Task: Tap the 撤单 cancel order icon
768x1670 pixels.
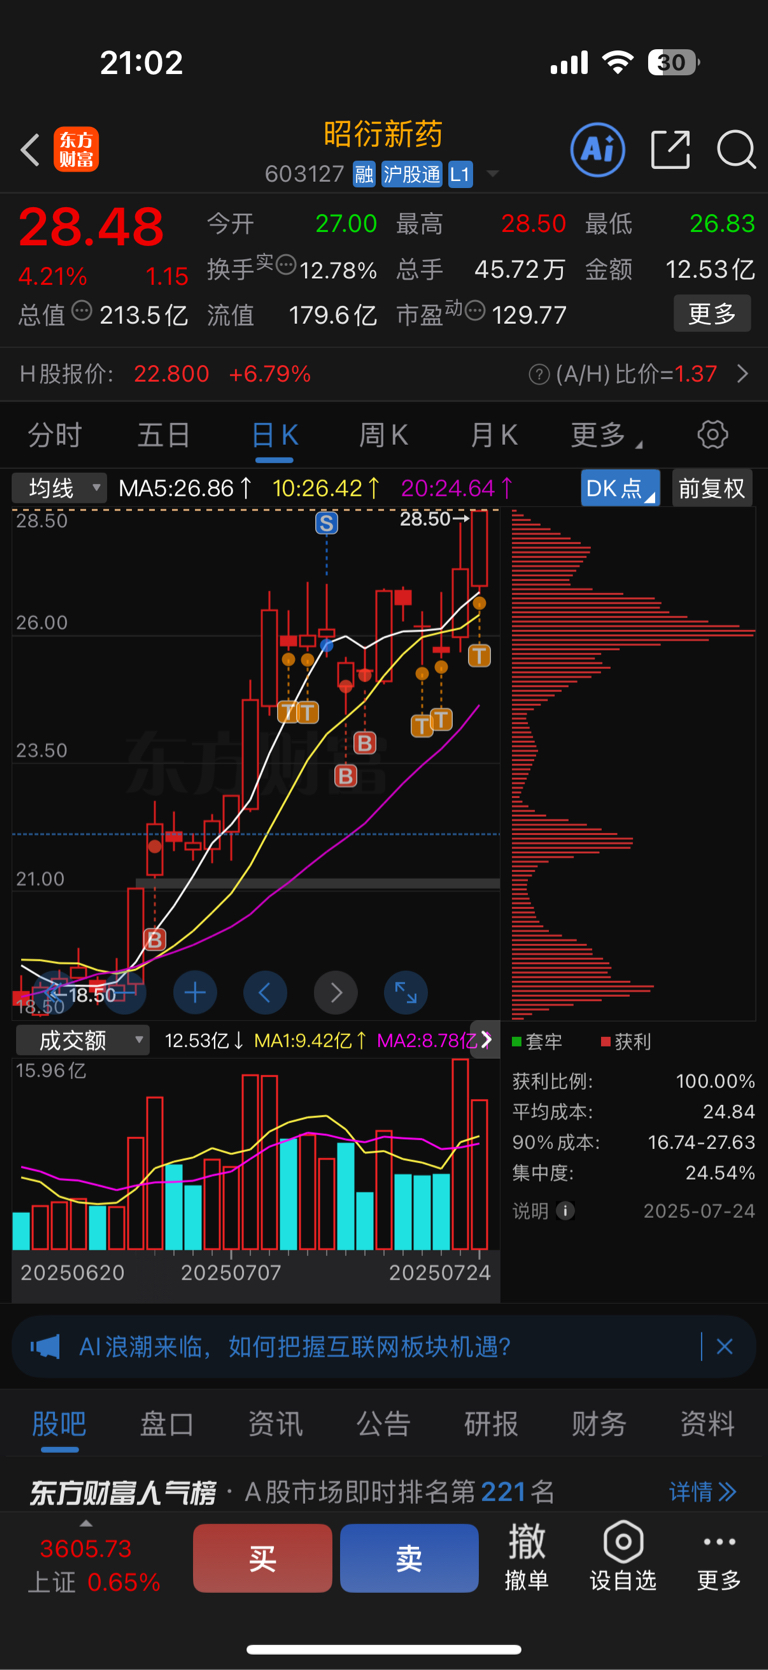Action: [526, 1557]
